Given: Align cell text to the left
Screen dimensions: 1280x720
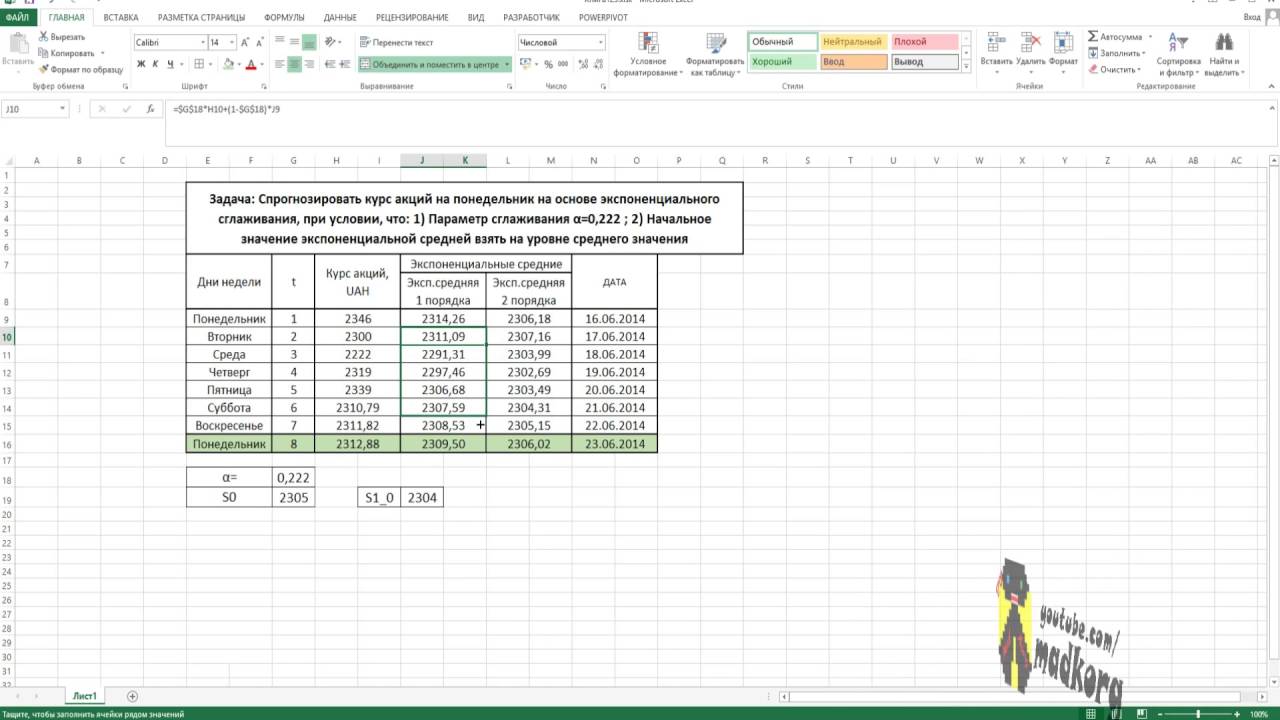Looking at the screenshot, I should pos(280,64).
